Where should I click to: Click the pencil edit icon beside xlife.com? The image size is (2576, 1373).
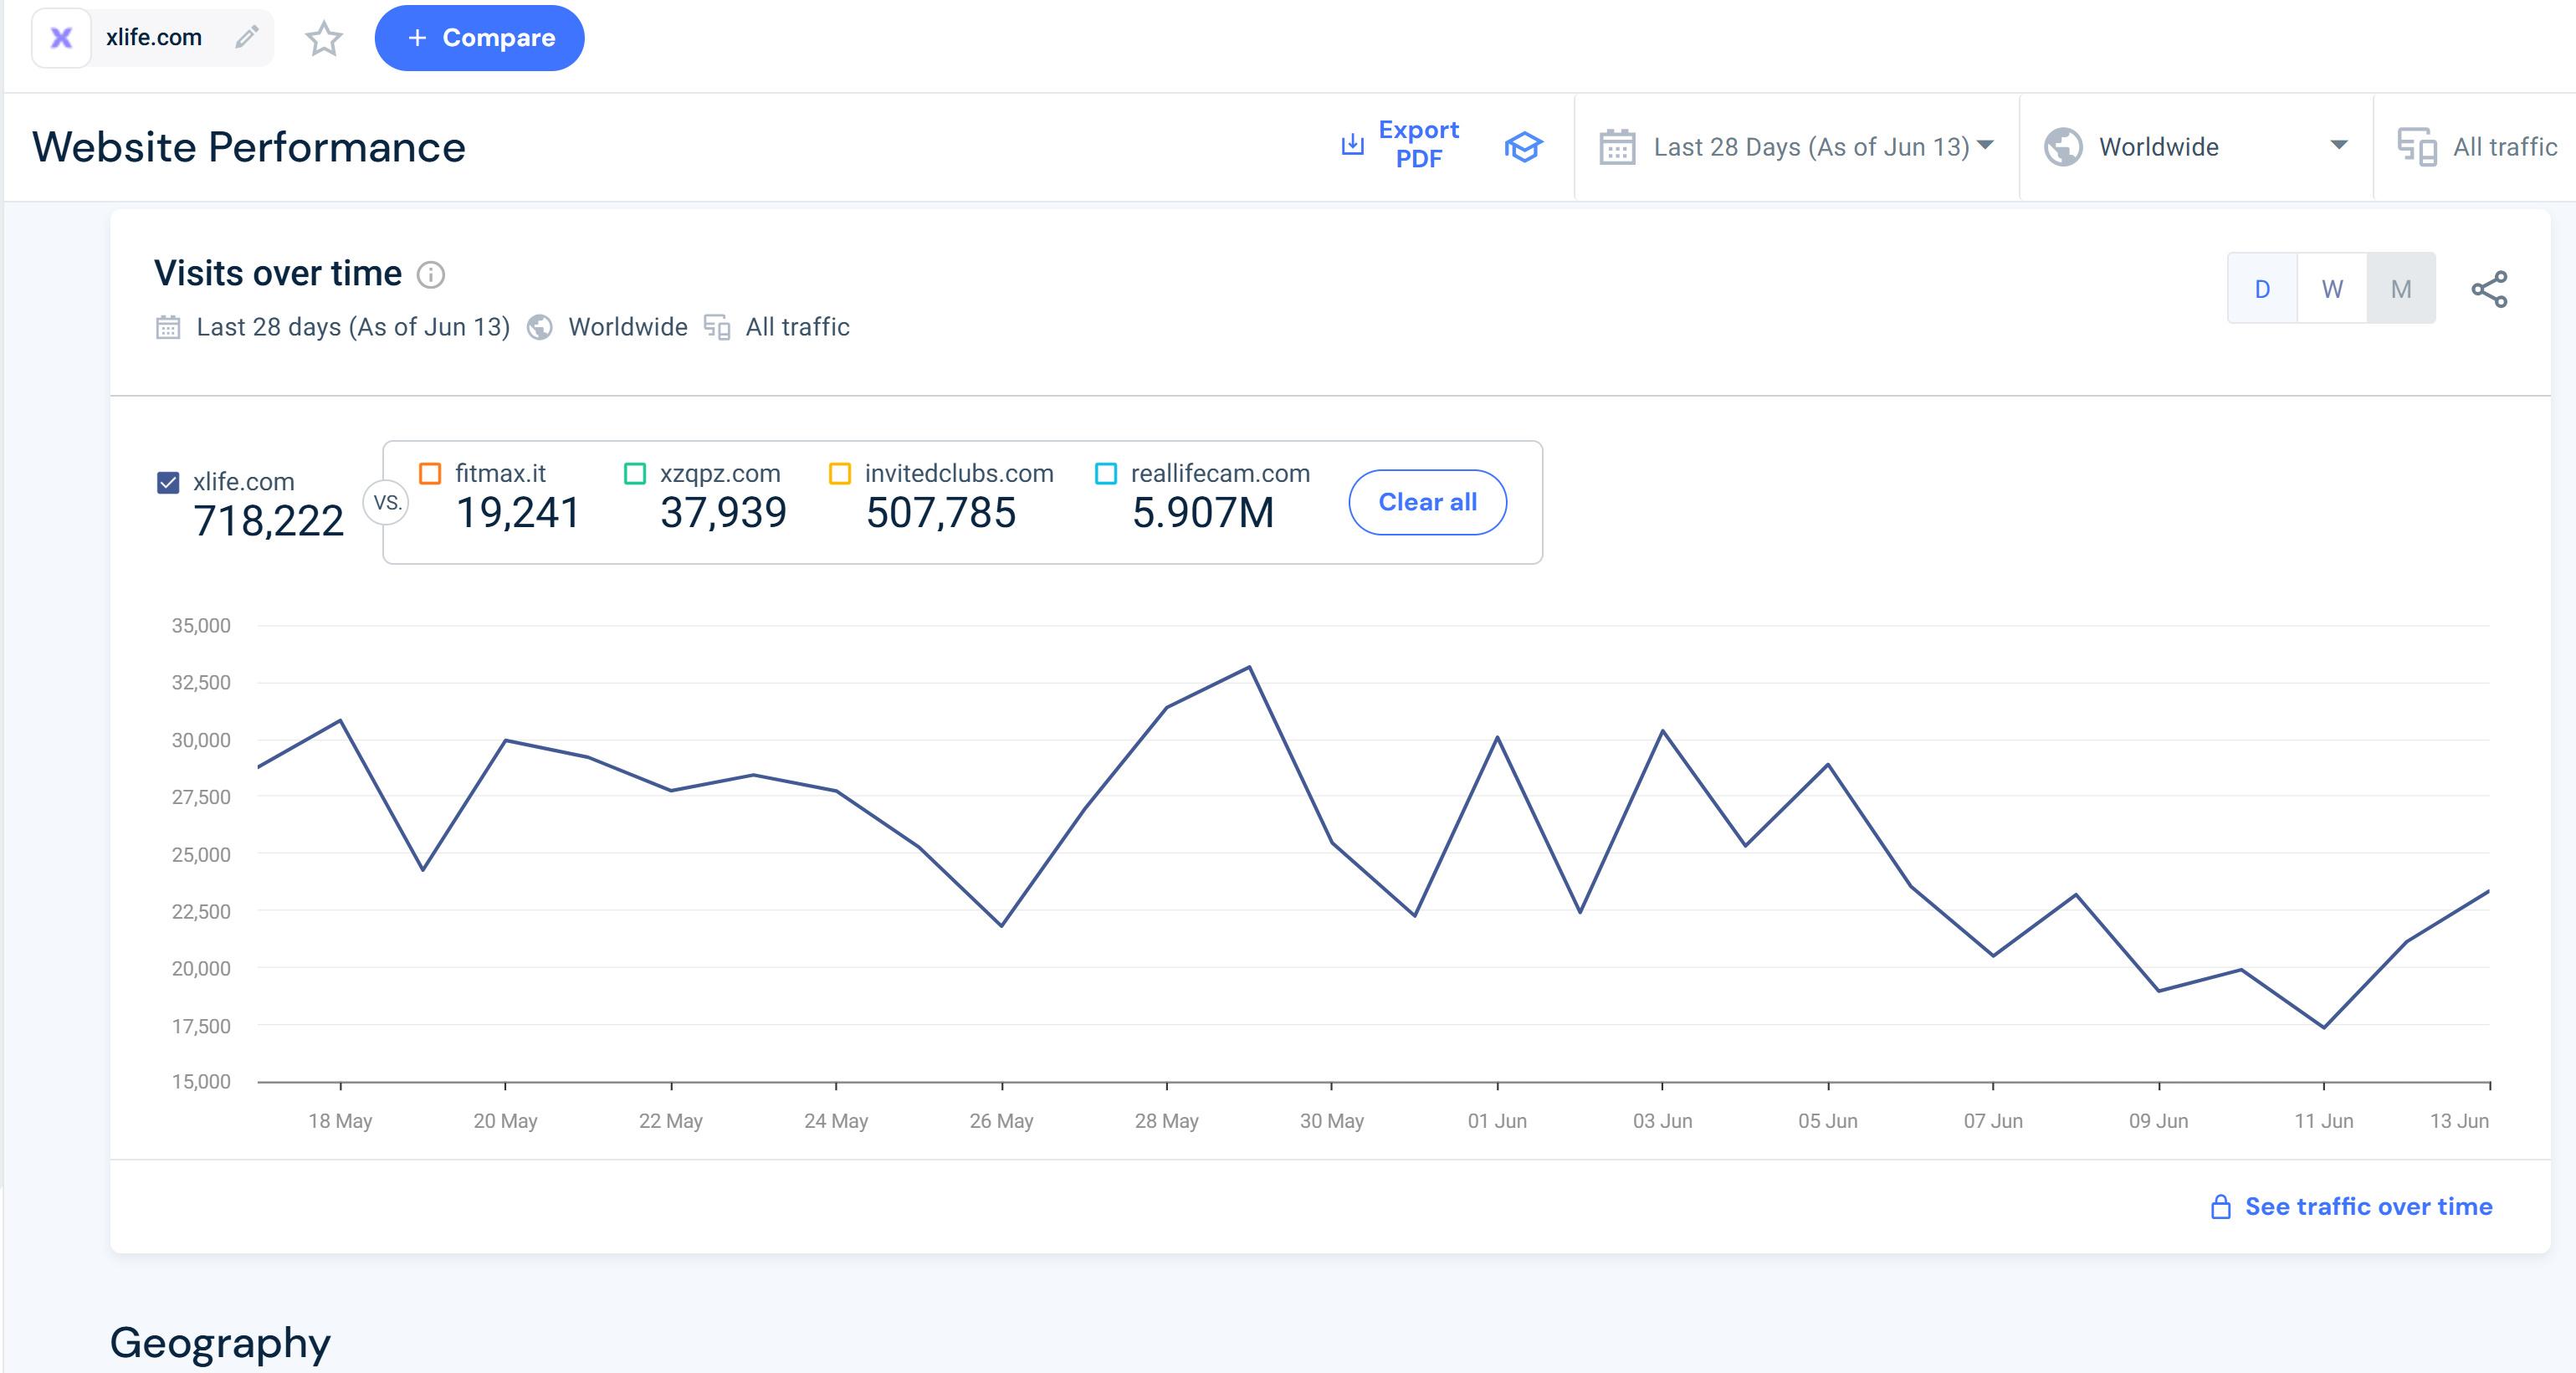coord(246,37)
